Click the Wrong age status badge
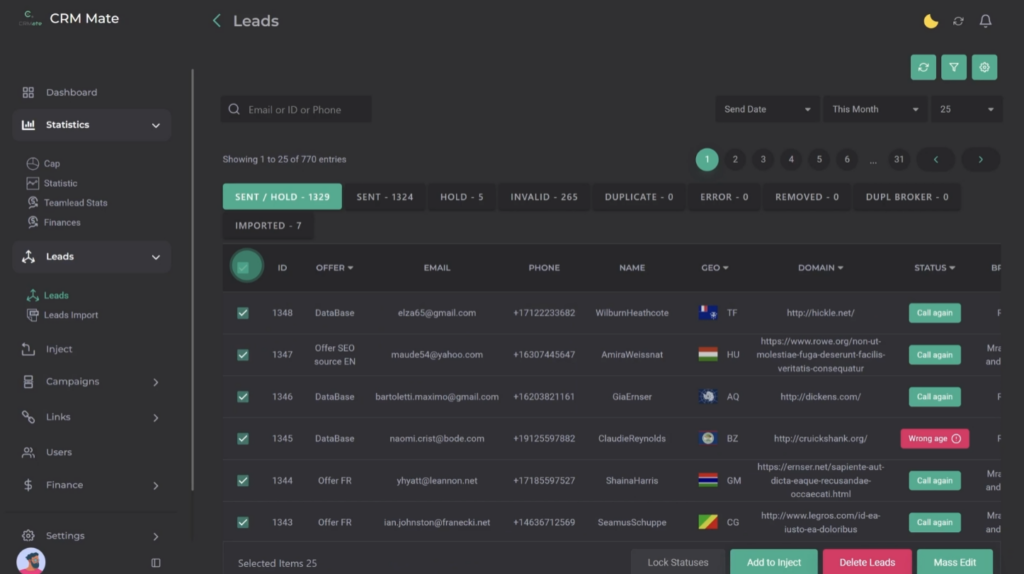Viewport: 1024px width, 574px height. pyautogui.click(x=934, y=438)
